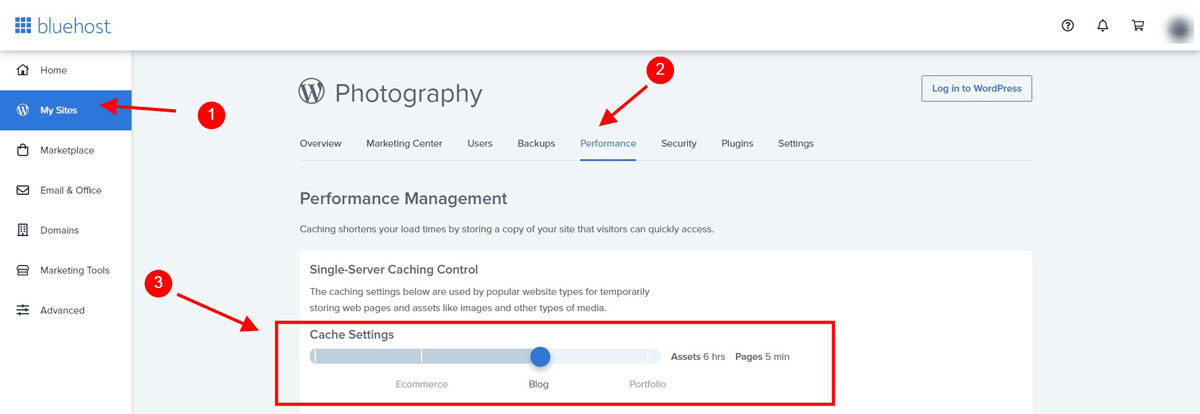1200x414 pixels.
Task: Switch to the Plugins tab
Action: click(737, 143)
